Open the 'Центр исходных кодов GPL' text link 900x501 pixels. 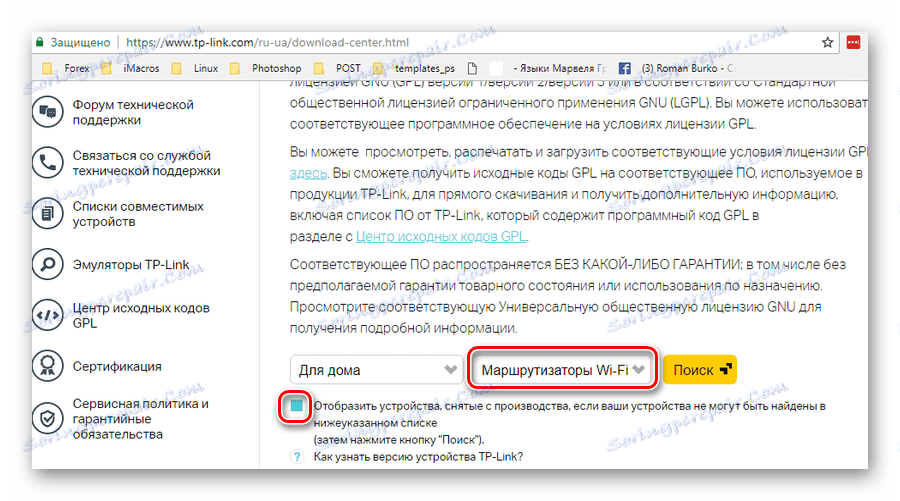click(x=441, y=236)
